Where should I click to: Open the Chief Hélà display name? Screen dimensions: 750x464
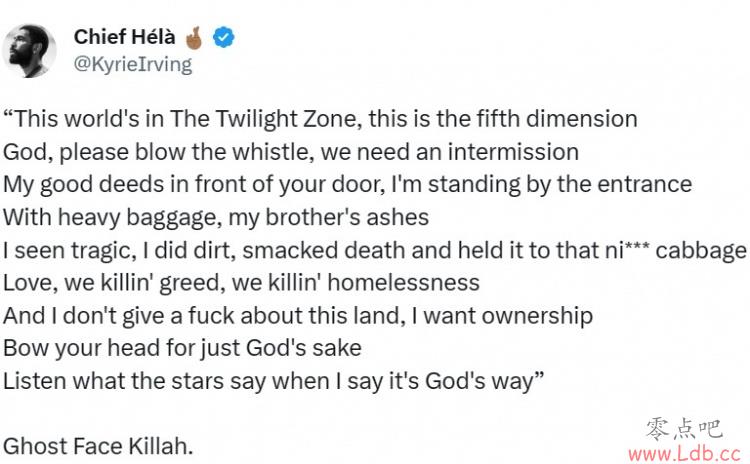point(124,37)
